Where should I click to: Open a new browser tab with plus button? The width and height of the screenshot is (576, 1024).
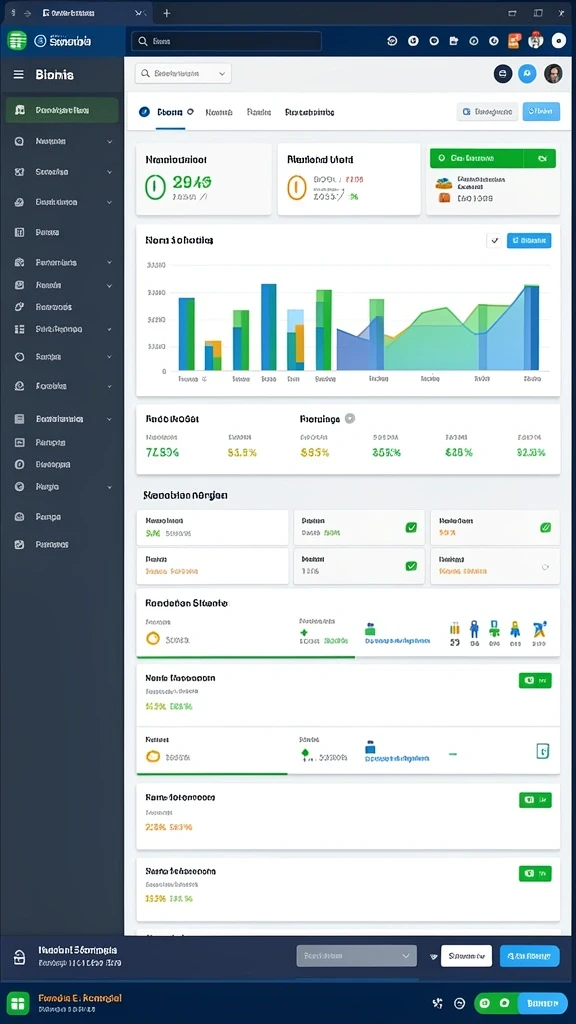tap(167, 13)
